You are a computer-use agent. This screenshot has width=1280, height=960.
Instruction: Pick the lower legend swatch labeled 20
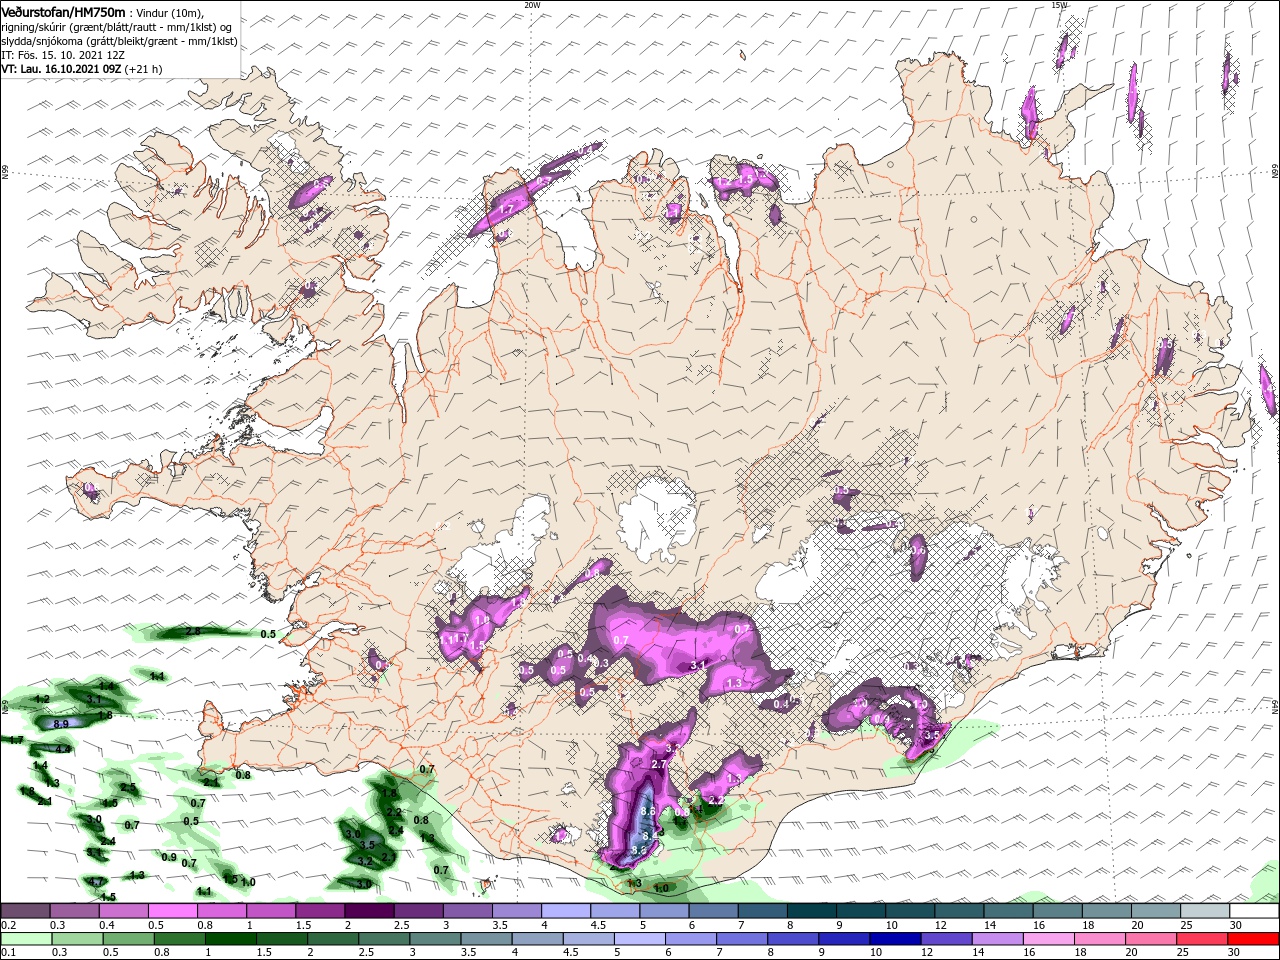[x=1151, y=938]
